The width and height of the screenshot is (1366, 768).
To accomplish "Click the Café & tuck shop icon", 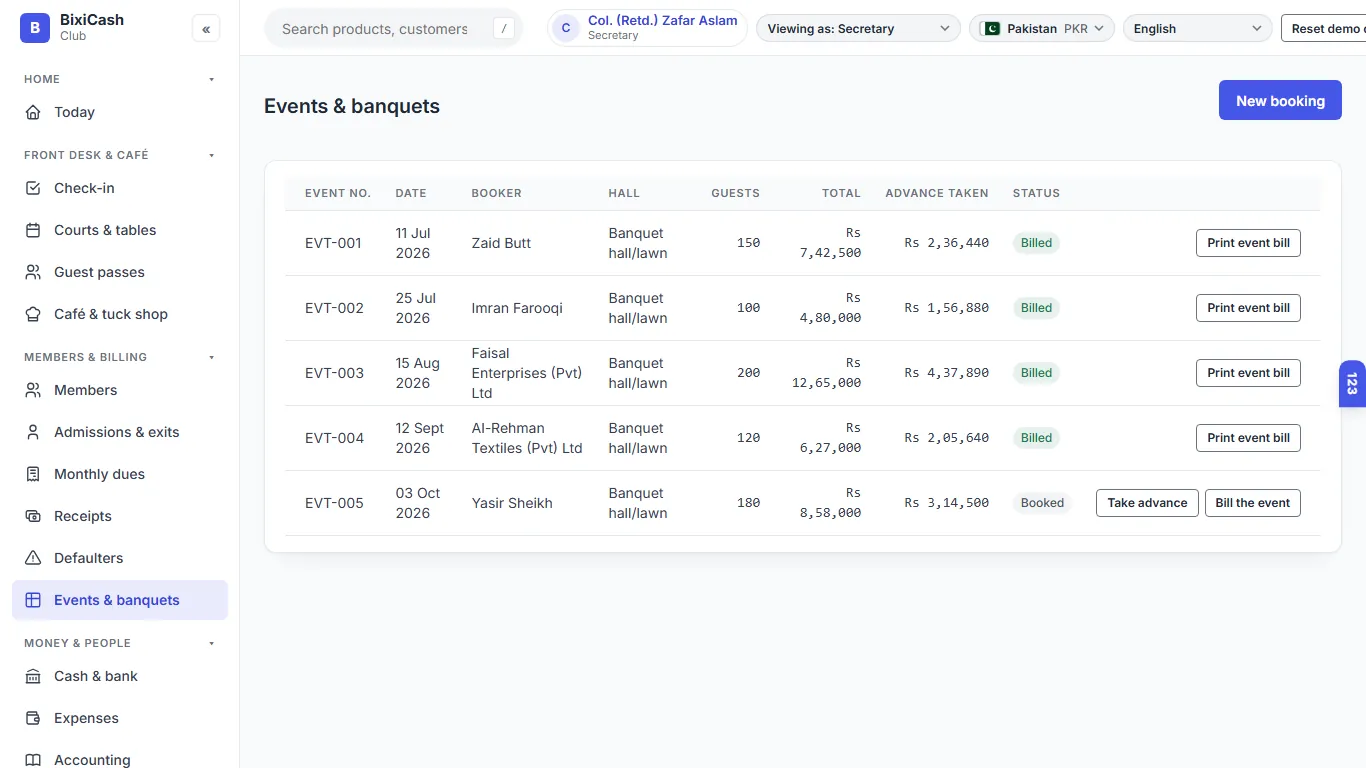I will pos(33,314).
